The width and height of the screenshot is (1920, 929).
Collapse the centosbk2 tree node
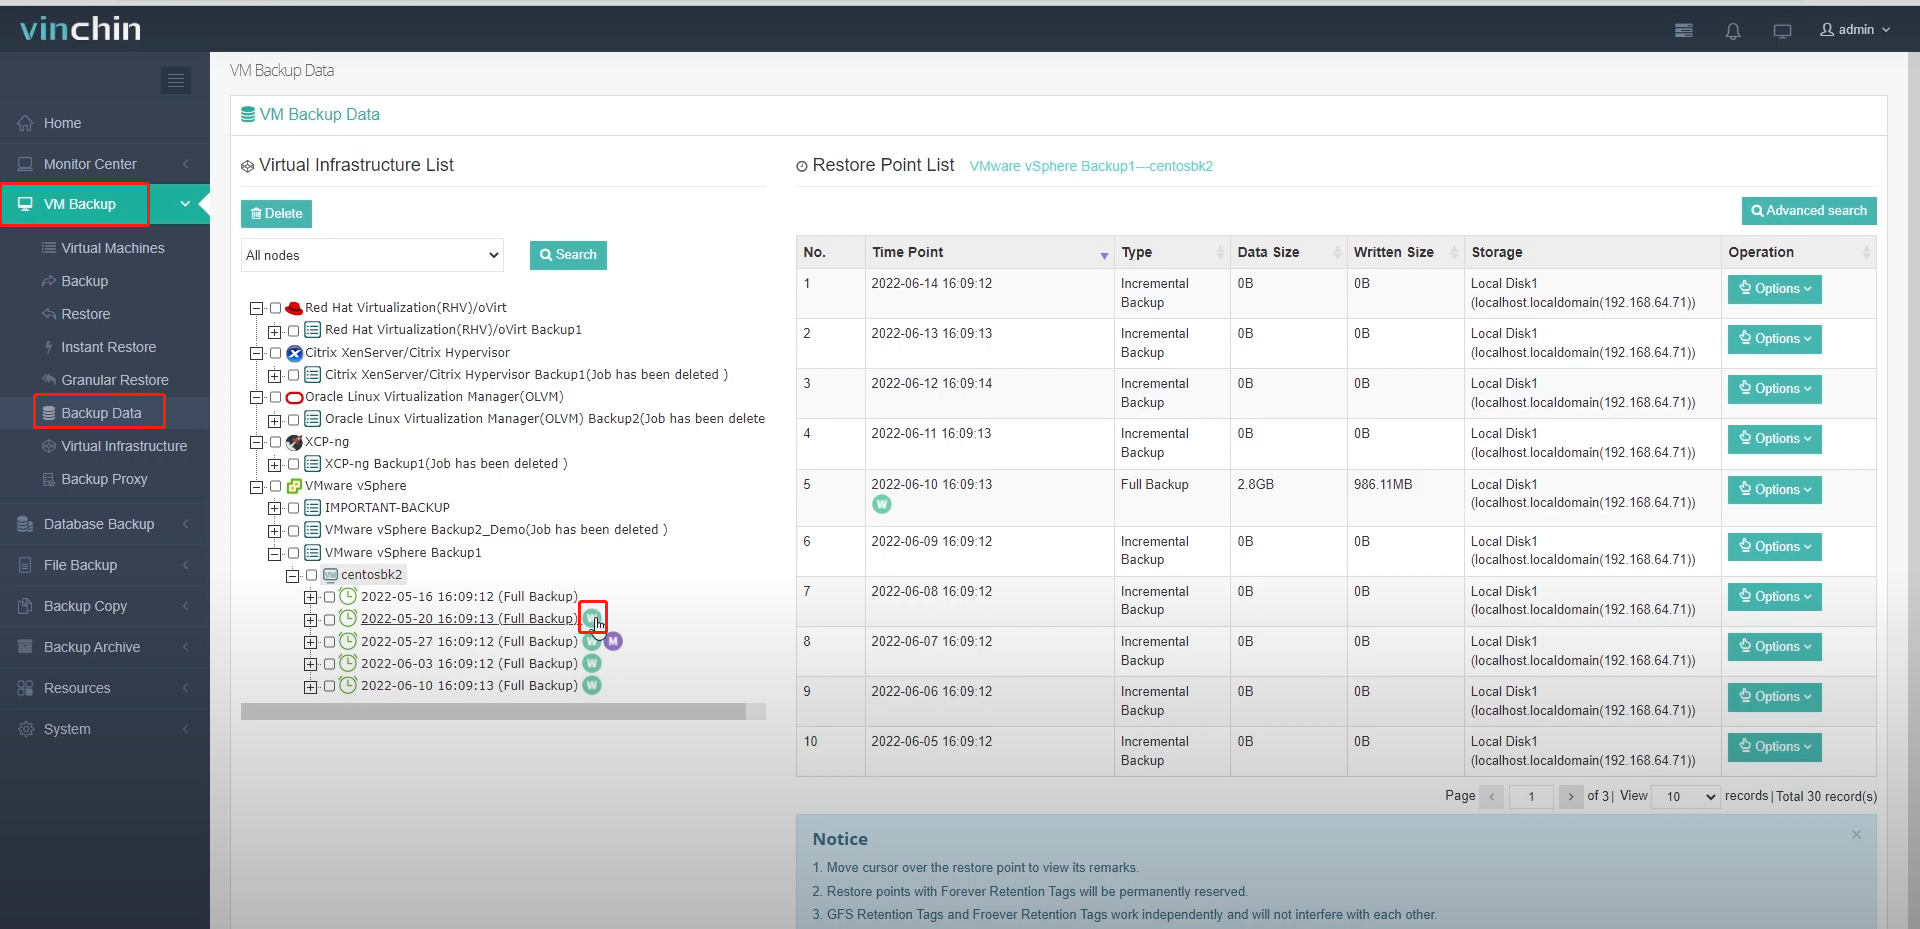click(x=292, y=576)
